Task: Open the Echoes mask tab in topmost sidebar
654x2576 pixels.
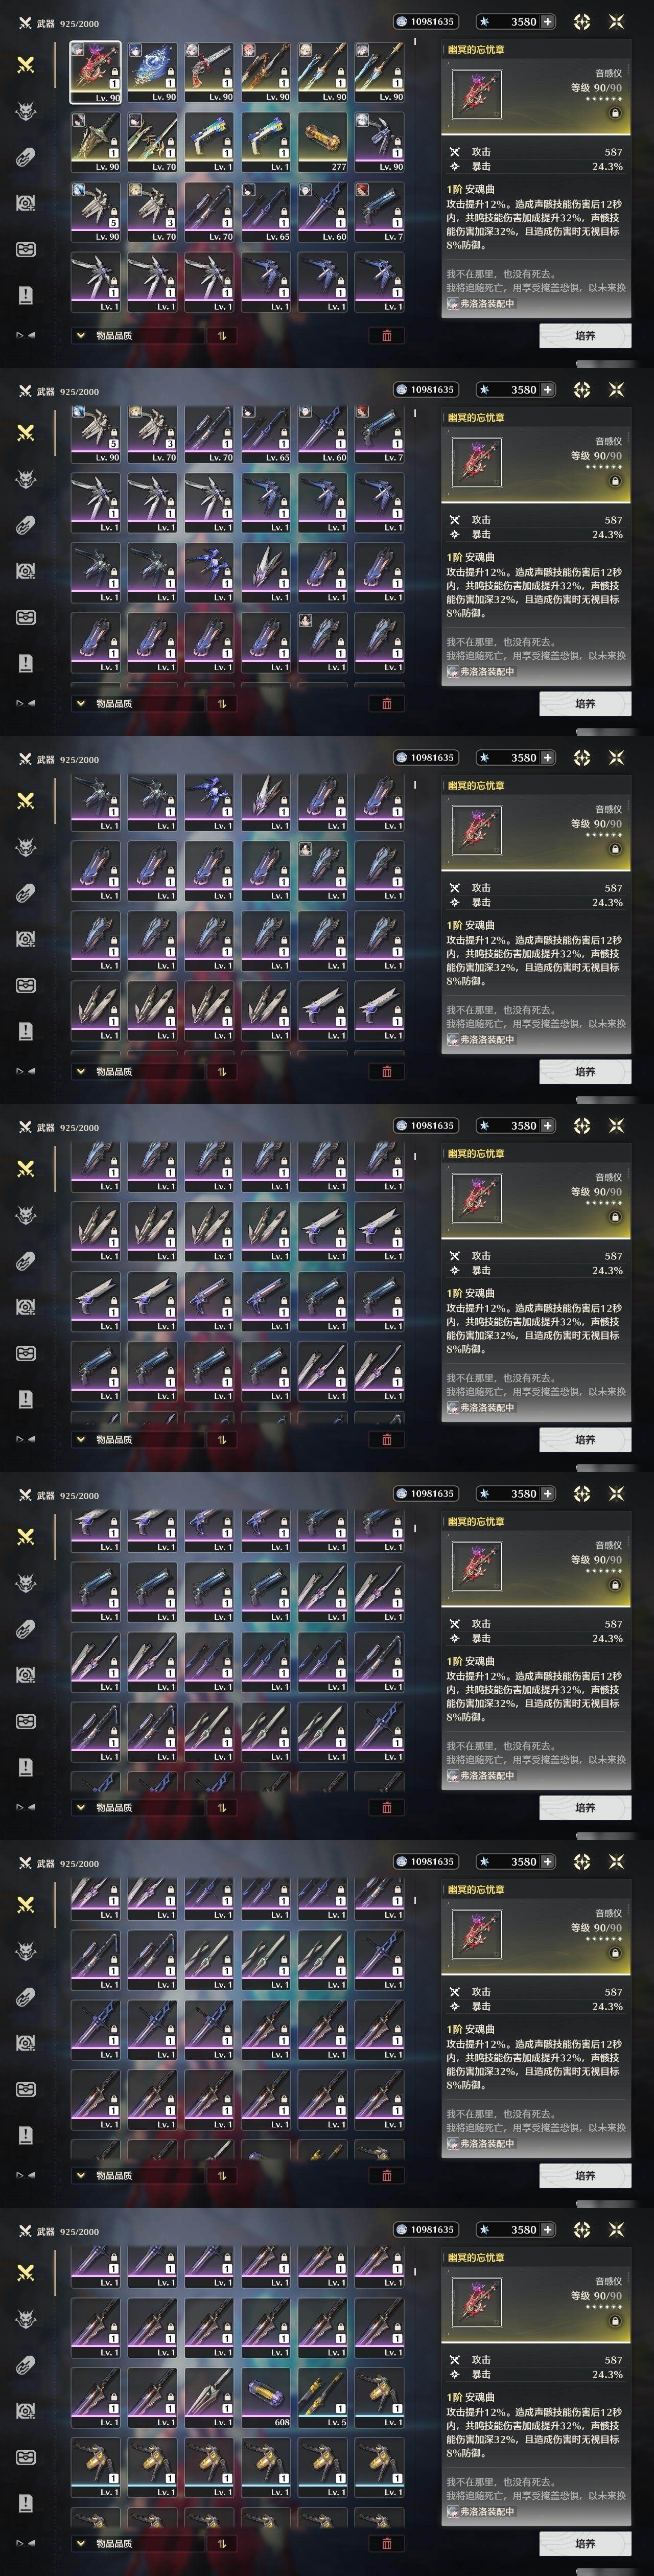Action: 26,111
